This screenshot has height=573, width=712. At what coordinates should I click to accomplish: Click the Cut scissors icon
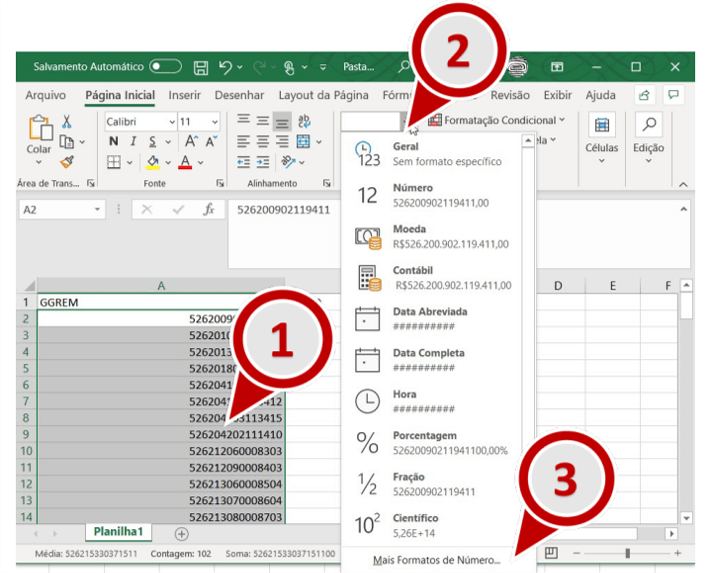click(x=67, y=121)
